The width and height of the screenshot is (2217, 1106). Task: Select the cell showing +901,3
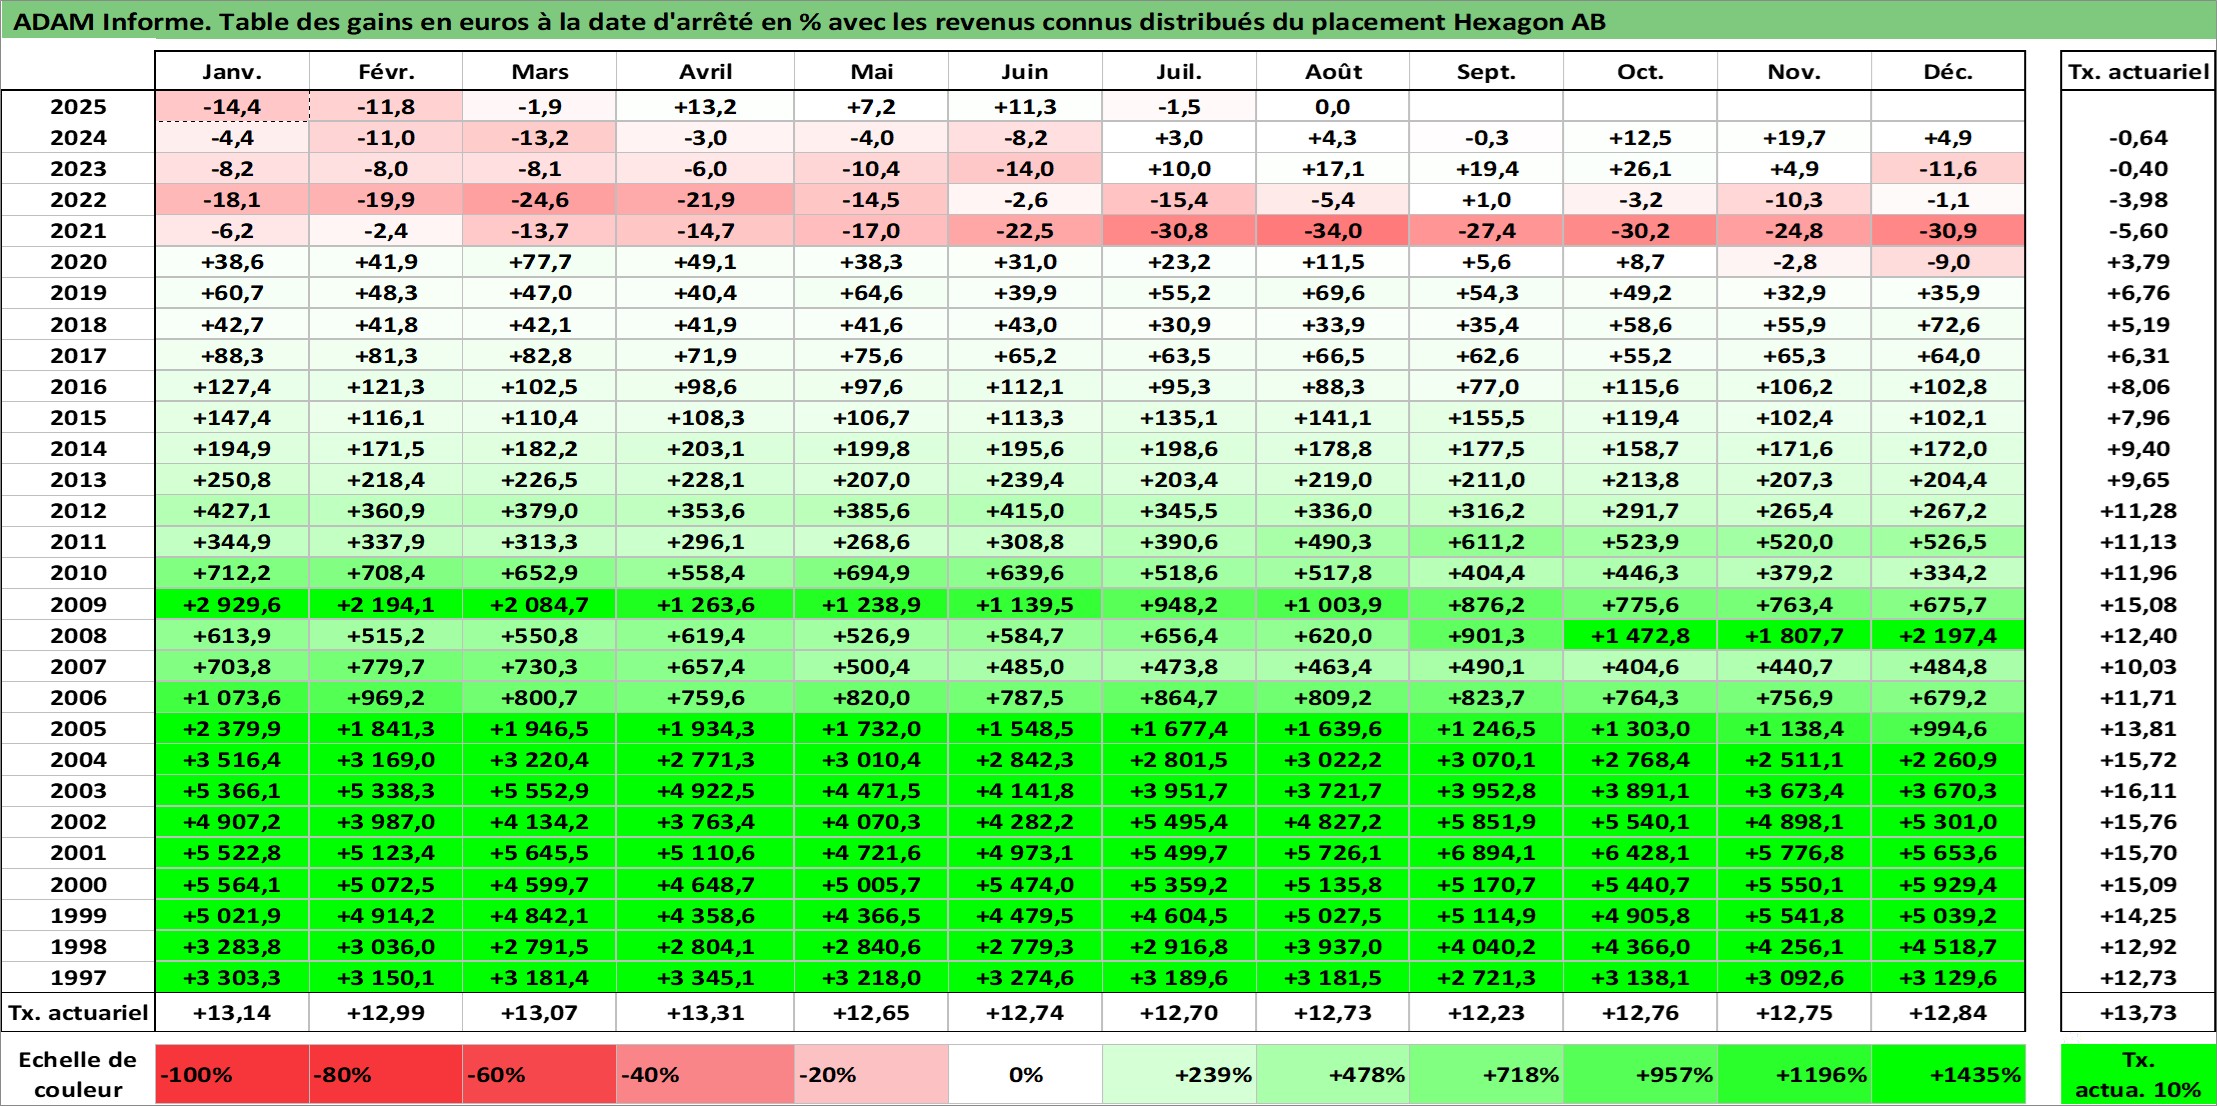[x=1486, y=635]
